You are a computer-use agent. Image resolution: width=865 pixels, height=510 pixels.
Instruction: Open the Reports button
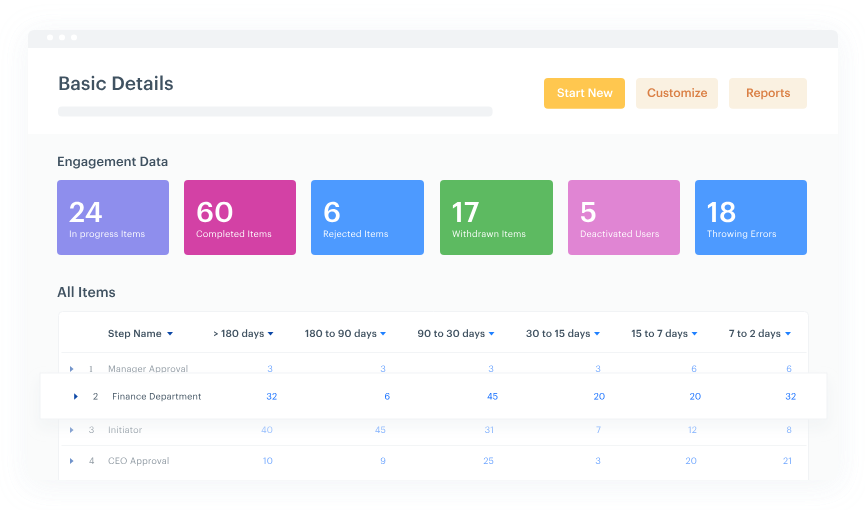coord(767,93)
